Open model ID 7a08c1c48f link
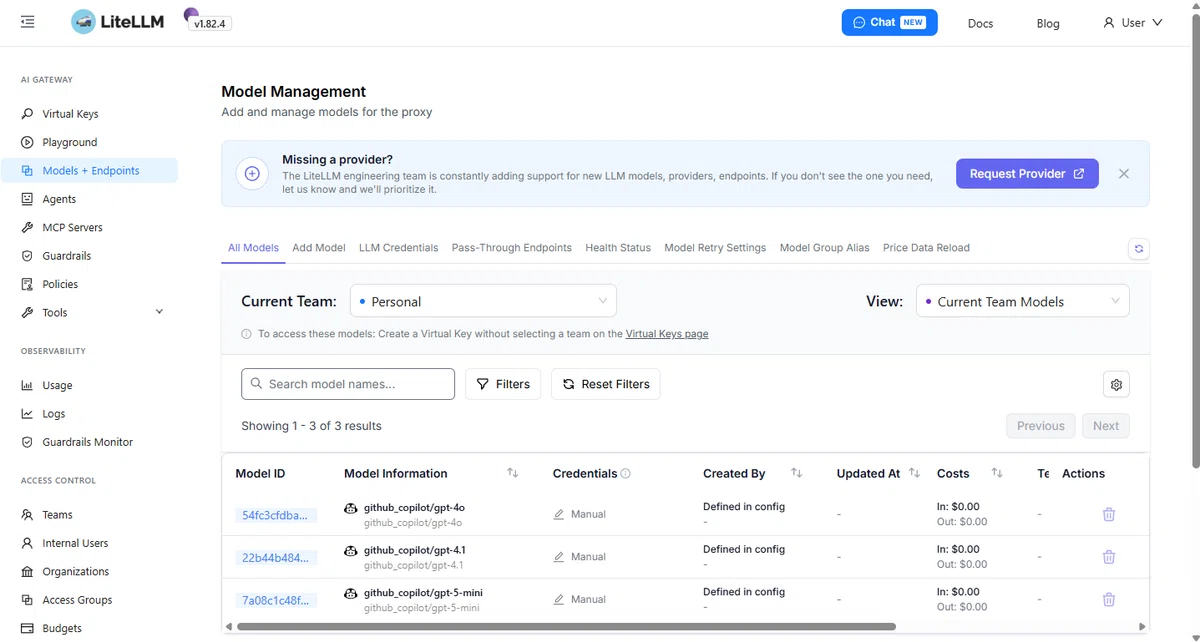 (277, 600)
